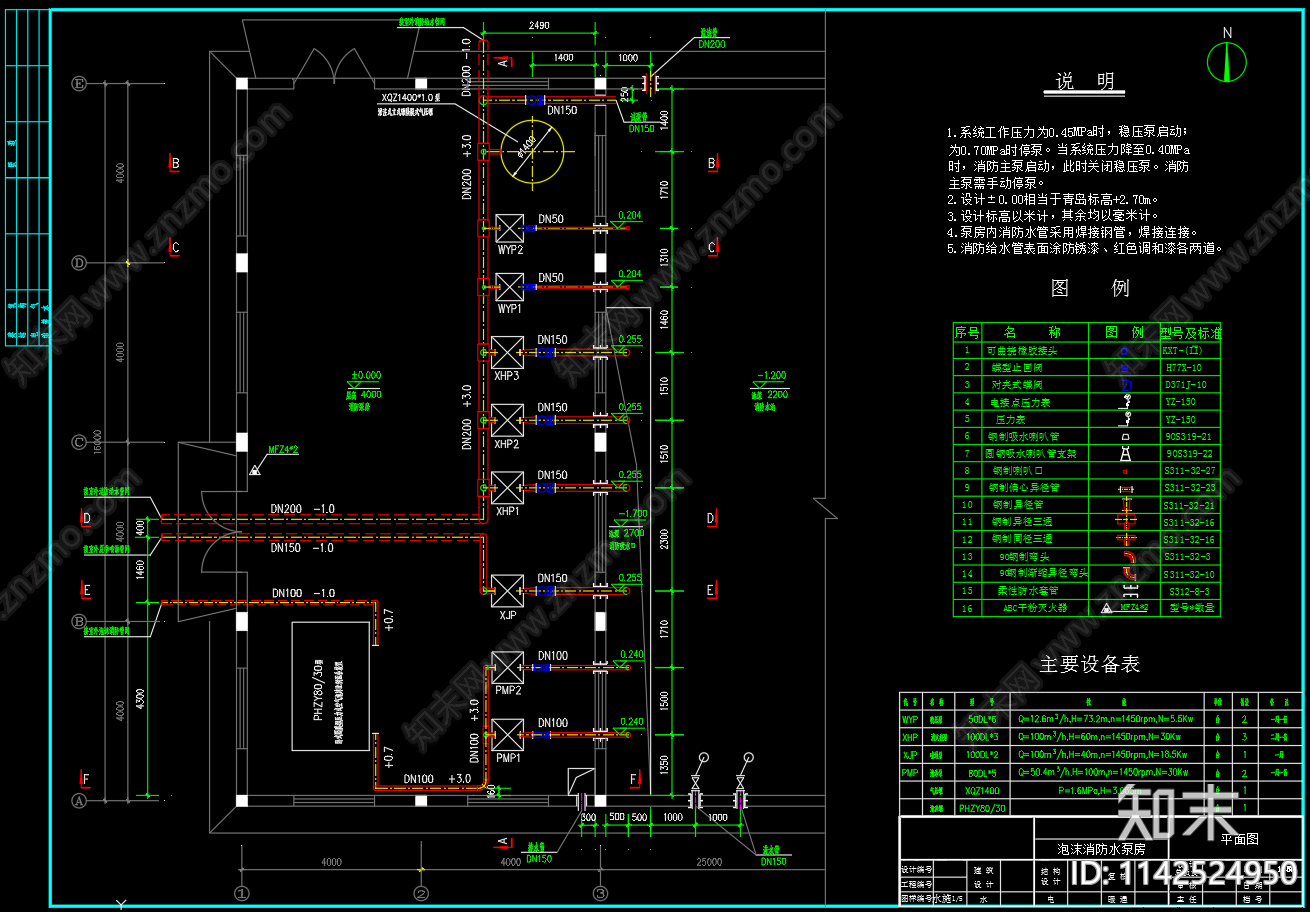The height and width of the screenshot is (912, 1310).
Task: Click the horizontal pipe label DN150 -1.0
Action: [x=302, y=548]
